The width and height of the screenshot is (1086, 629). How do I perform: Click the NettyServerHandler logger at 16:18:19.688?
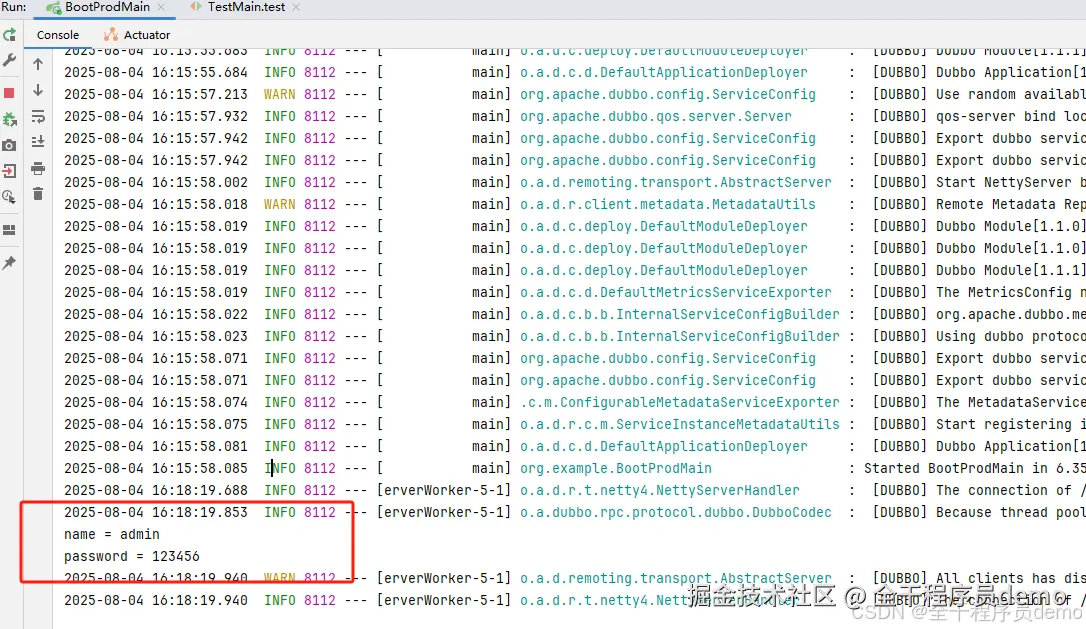[659, 490]
